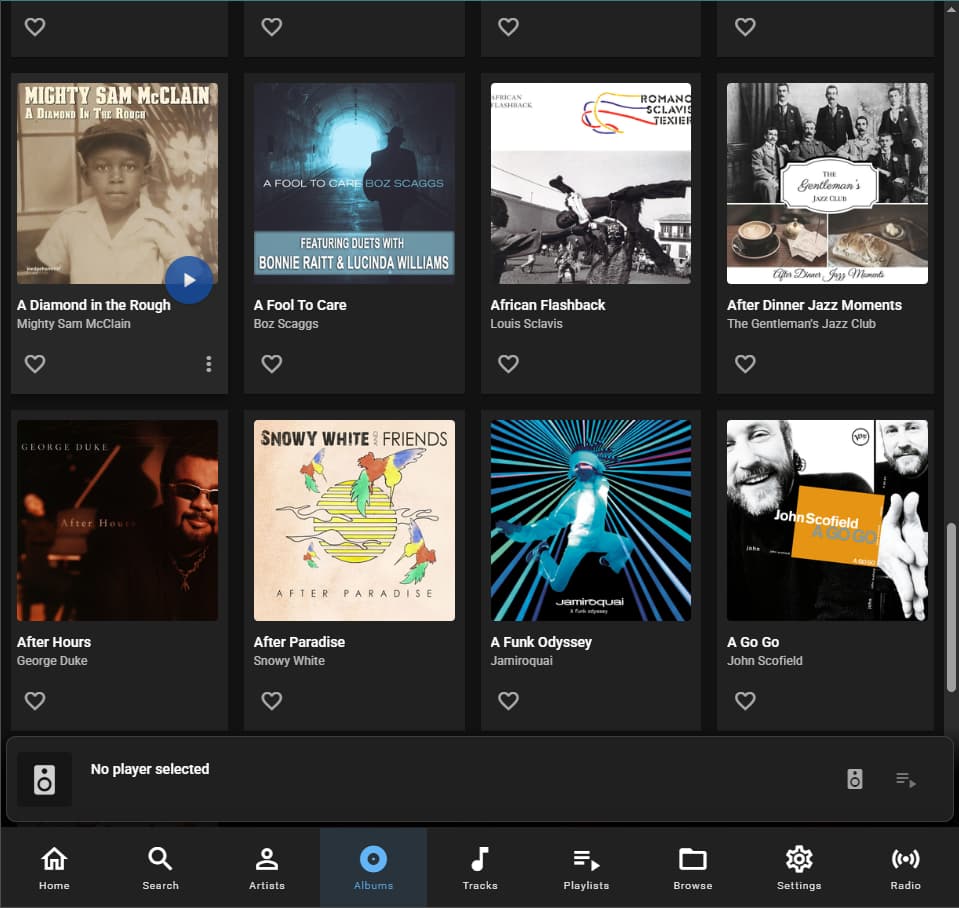The width and height of the screenshot is (959, 908).
Task: Open Playlists tab
Action: [586, 868]
